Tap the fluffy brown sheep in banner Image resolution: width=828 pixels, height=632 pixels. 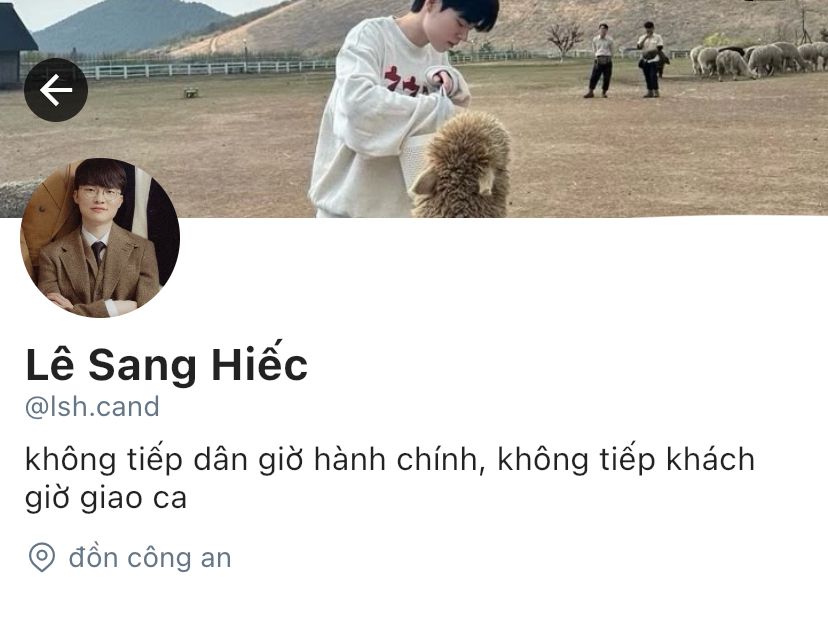460,166
